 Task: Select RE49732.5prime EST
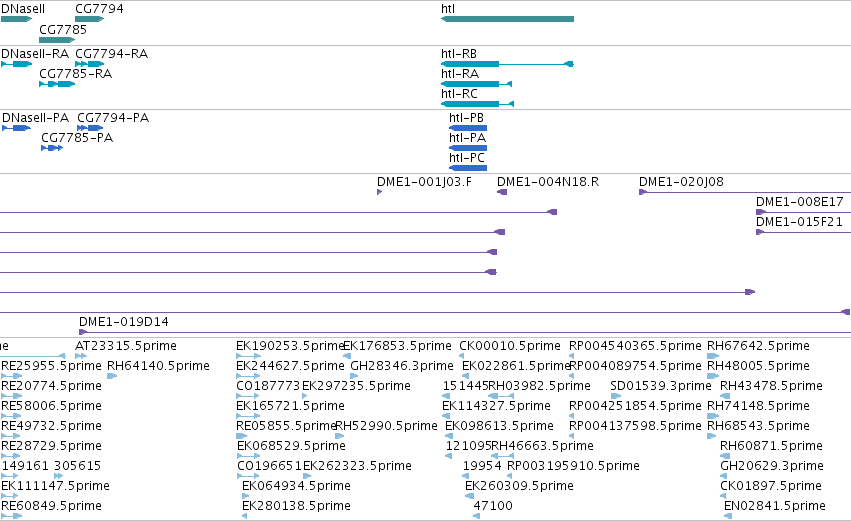[10, 436]
